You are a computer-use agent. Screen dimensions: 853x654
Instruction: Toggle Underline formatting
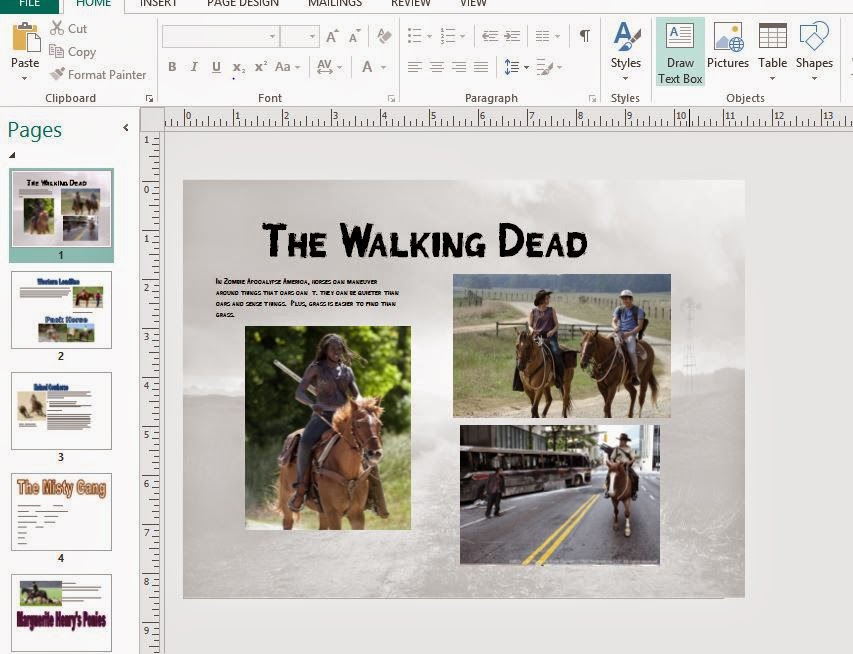click(217, 67)
